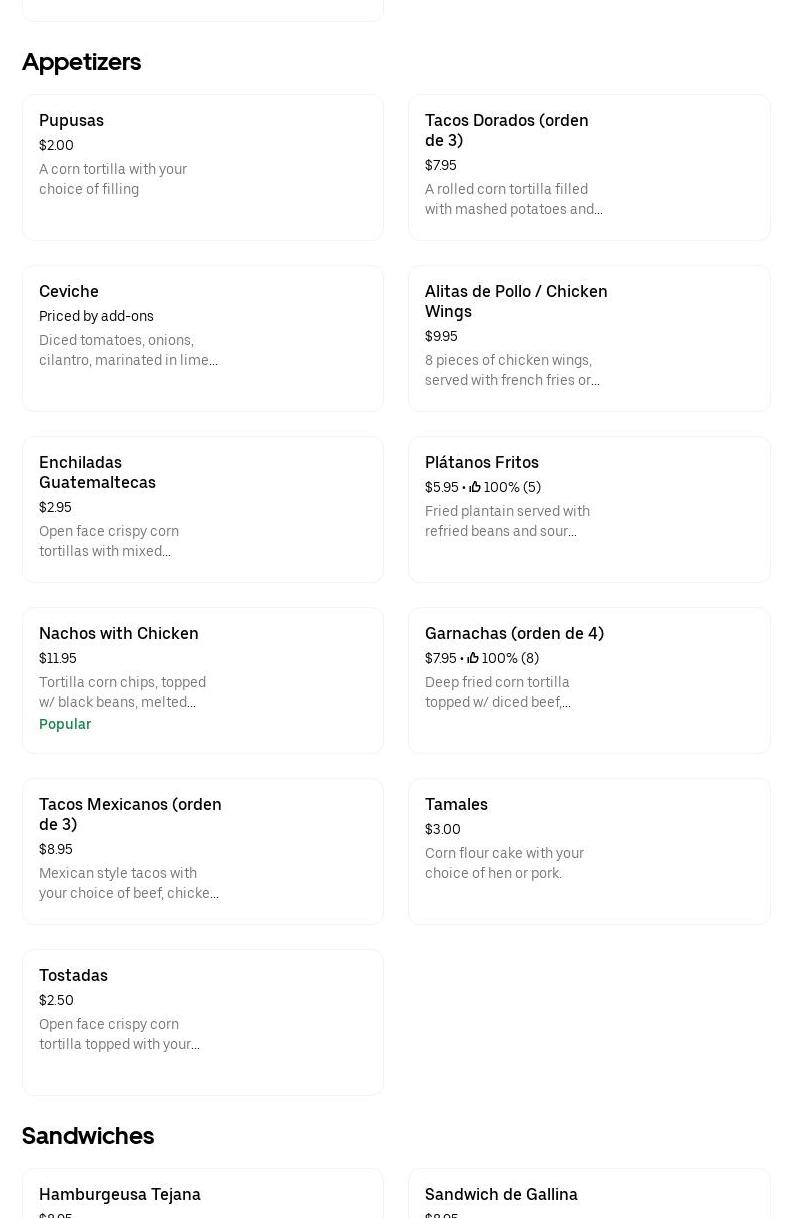Select Sandwich de Gallina item

pos(501,1194)
